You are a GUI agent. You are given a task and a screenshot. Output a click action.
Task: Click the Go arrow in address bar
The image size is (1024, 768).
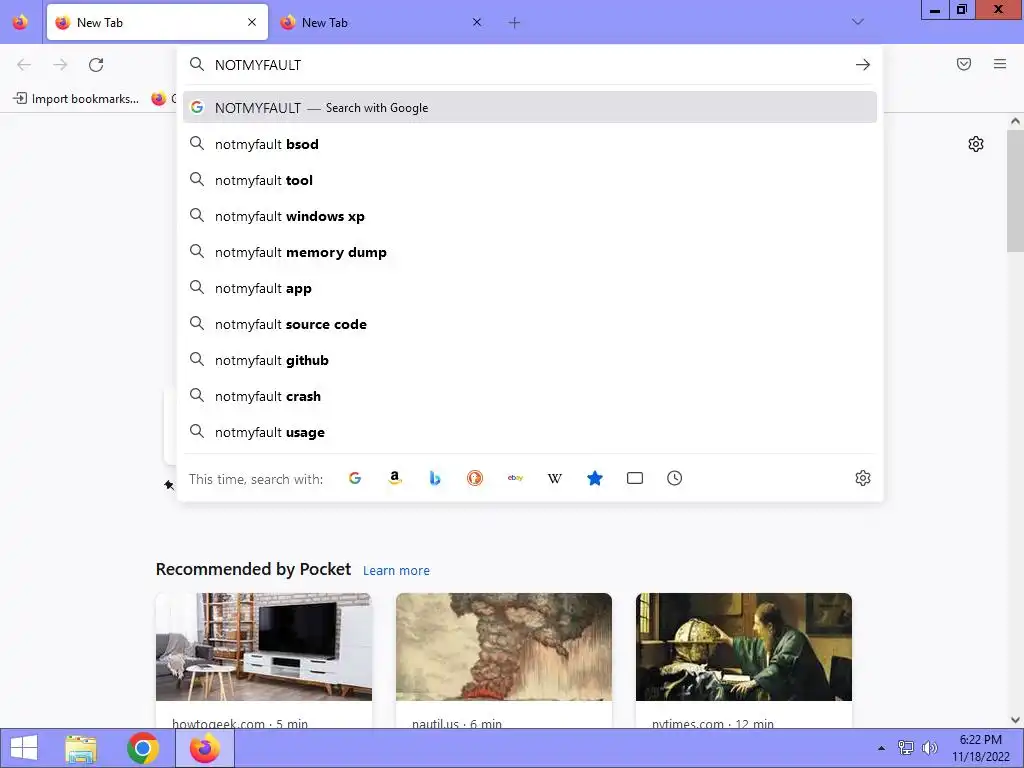pos(863,65)
